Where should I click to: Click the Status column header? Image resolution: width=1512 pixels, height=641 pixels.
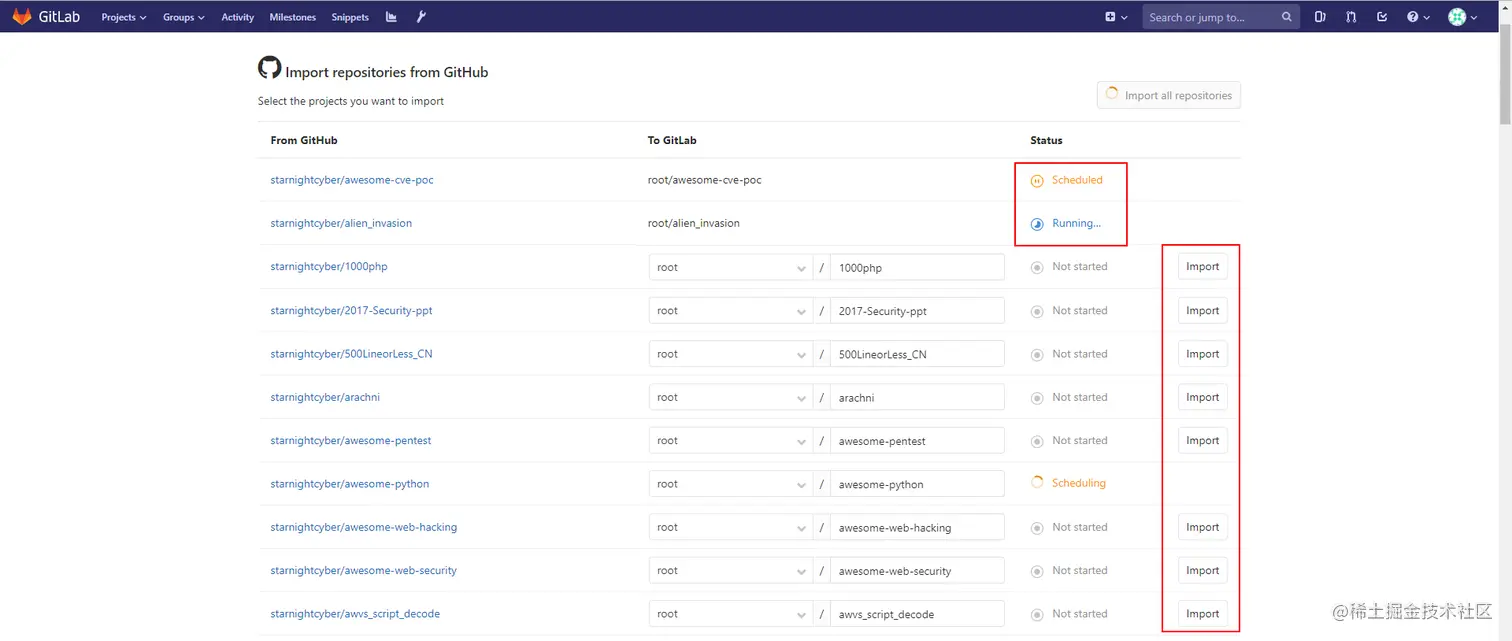1046,140
